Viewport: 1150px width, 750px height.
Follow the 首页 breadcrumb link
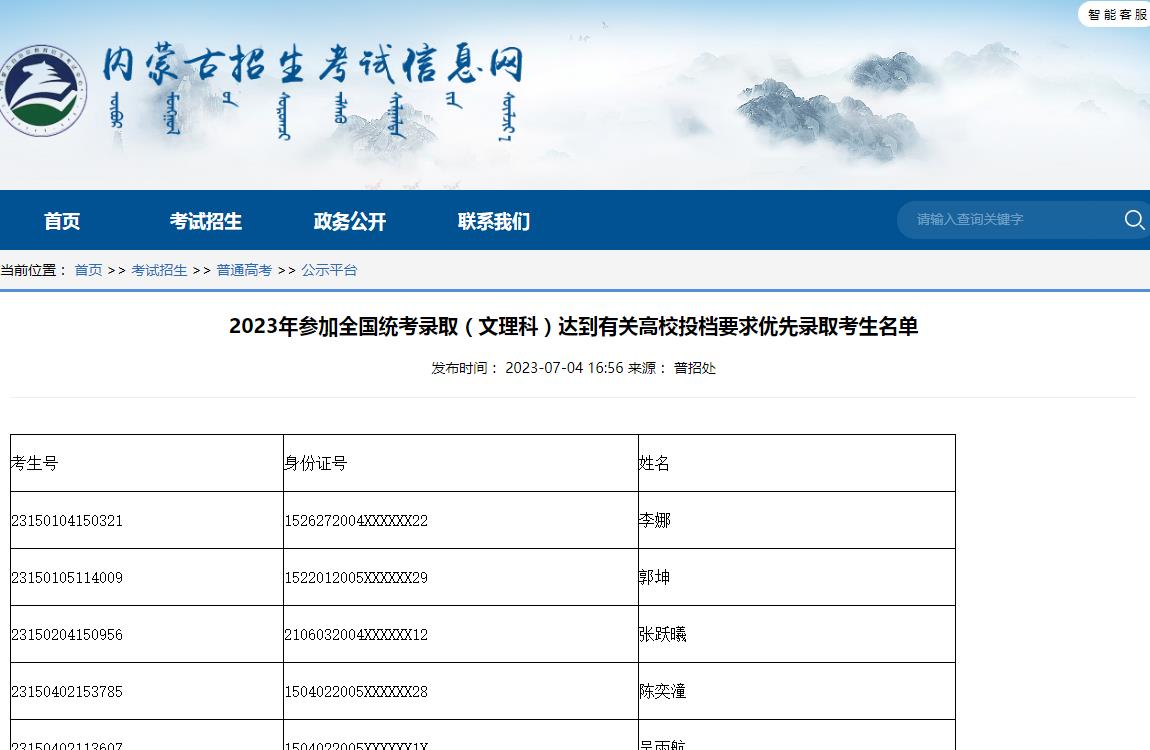pos(88,270)
